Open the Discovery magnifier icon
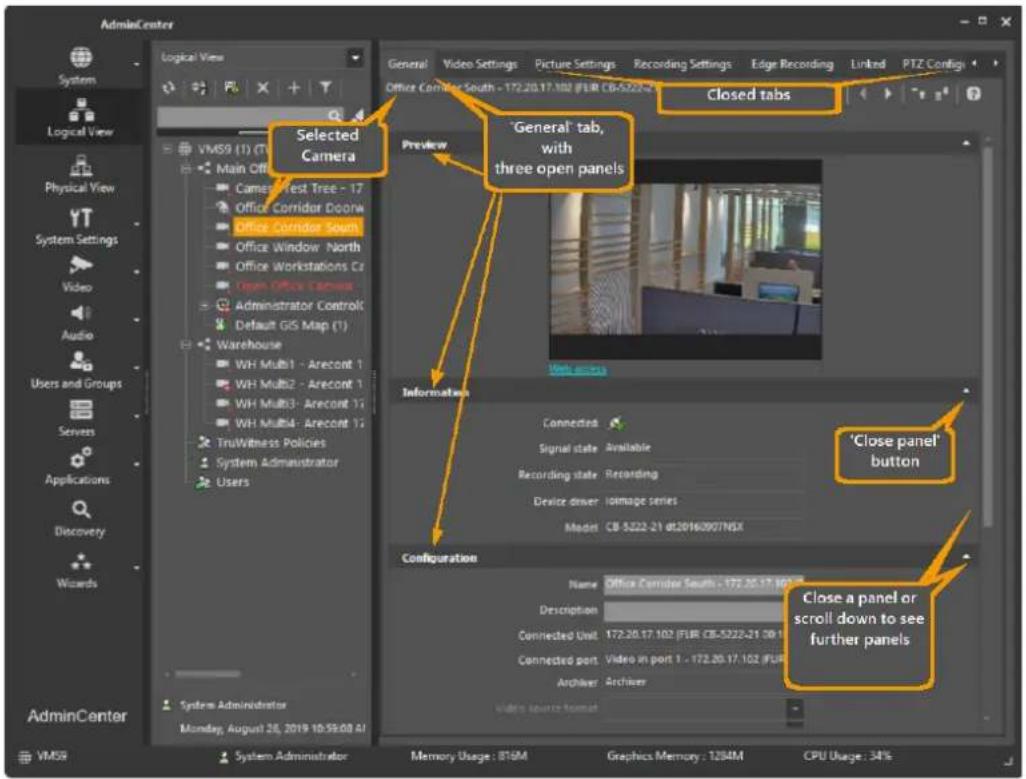This screenshot has width=1026, height=779. 81,509
